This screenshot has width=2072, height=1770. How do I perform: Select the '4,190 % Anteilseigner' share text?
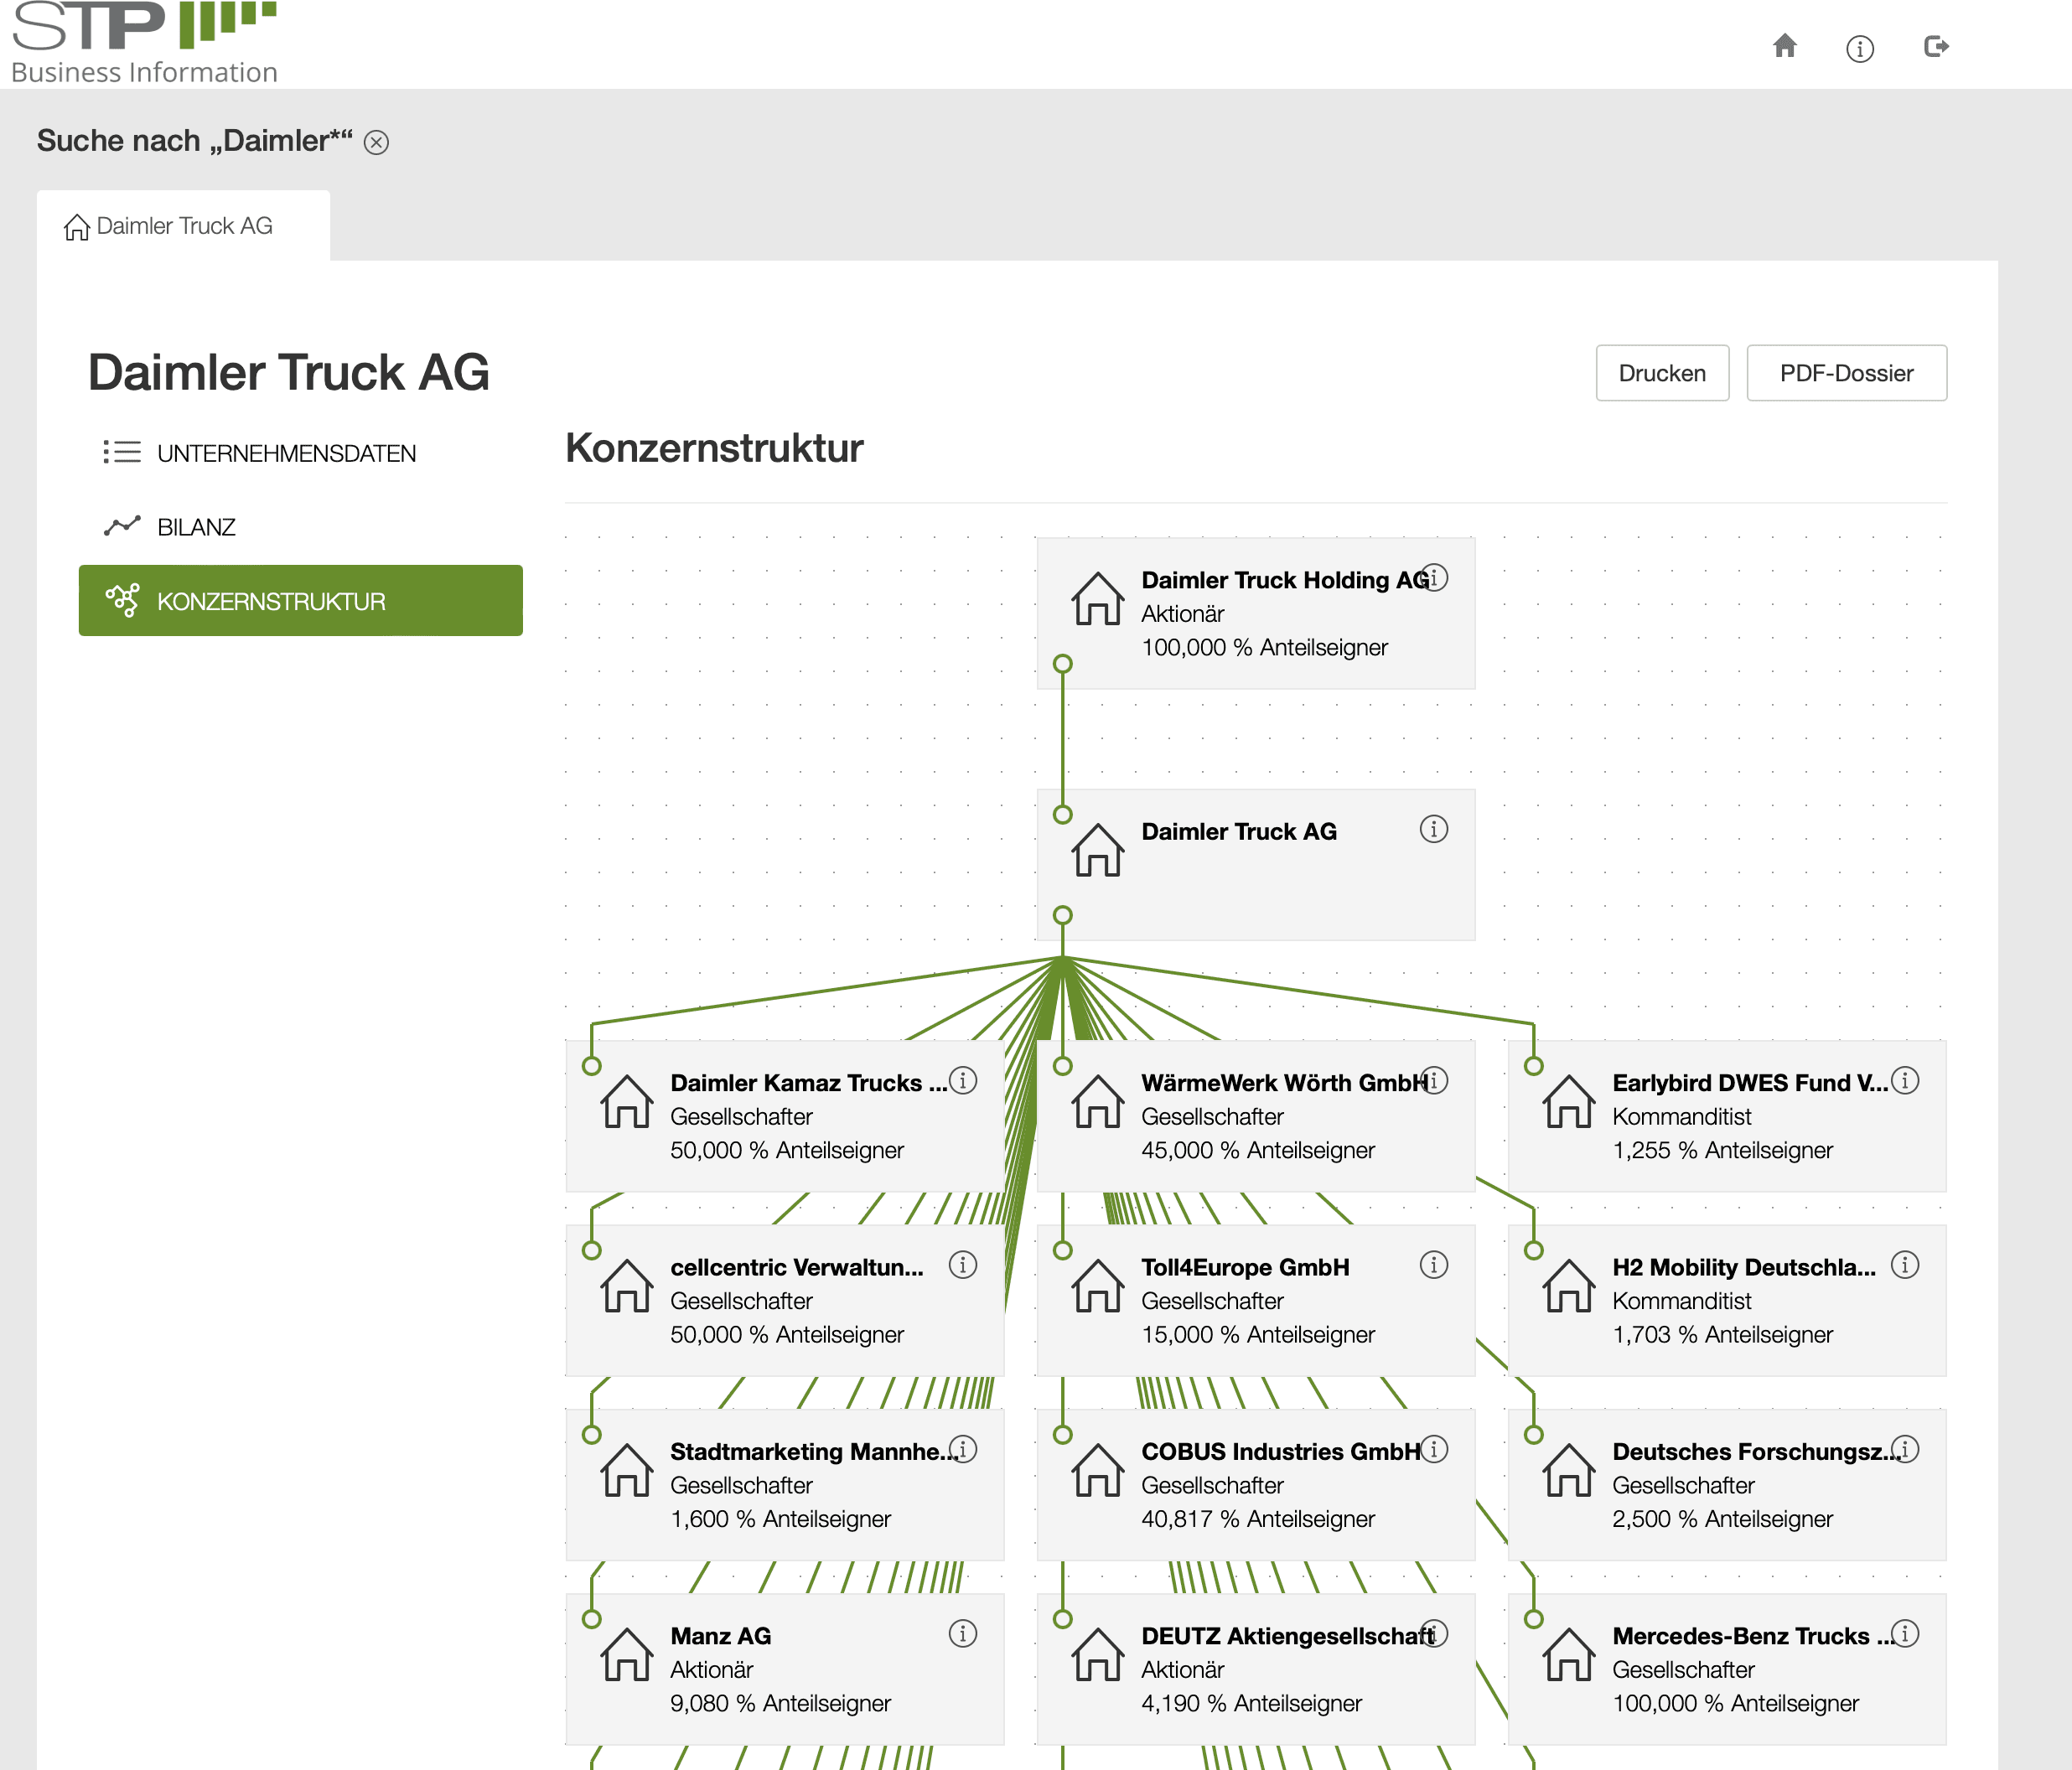[x=1252, y=1703]
